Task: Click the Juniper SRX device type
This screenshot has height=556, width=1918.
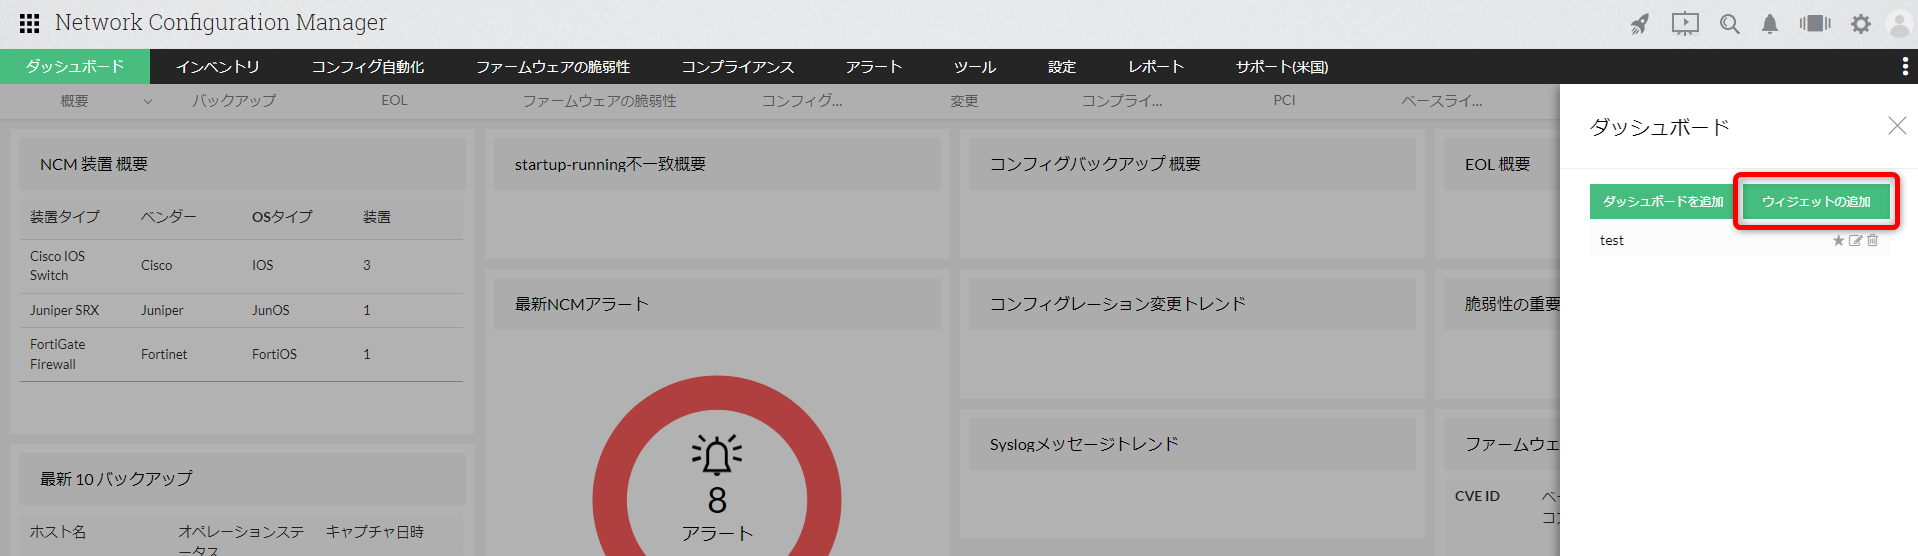Action: (64, 310)
